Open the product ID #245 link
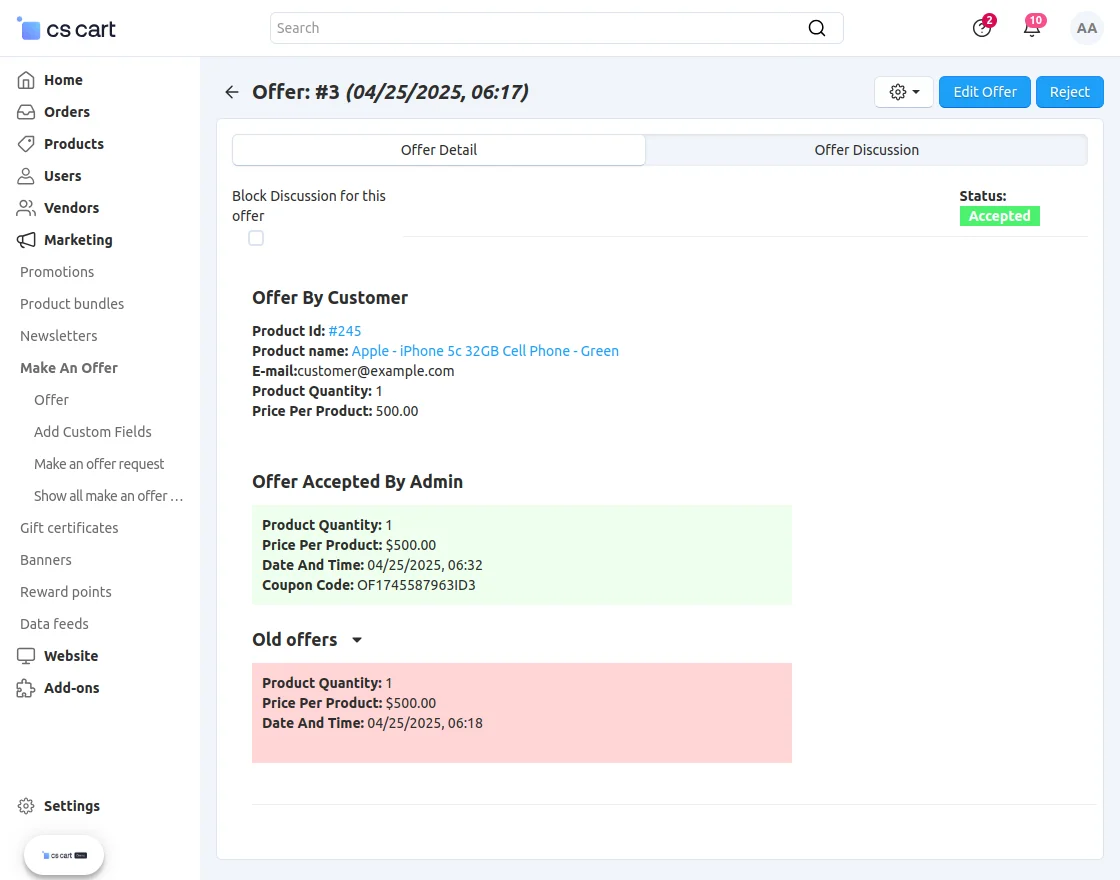The height and width of the screenshot is (880, 1120). (345, 331)
